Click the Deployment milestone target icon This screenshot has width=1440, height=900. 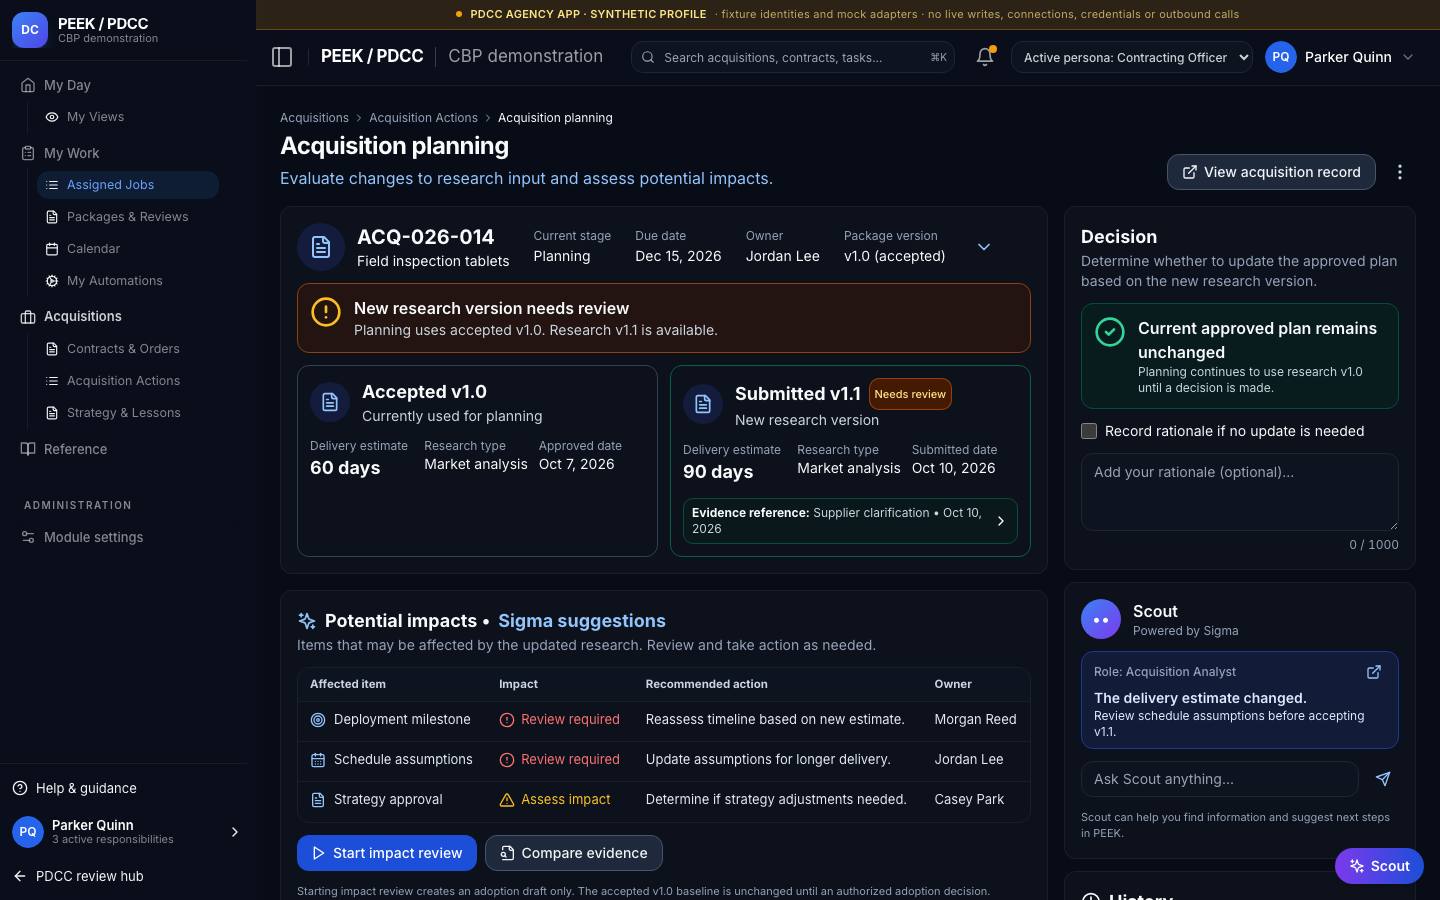click(318, 720)
